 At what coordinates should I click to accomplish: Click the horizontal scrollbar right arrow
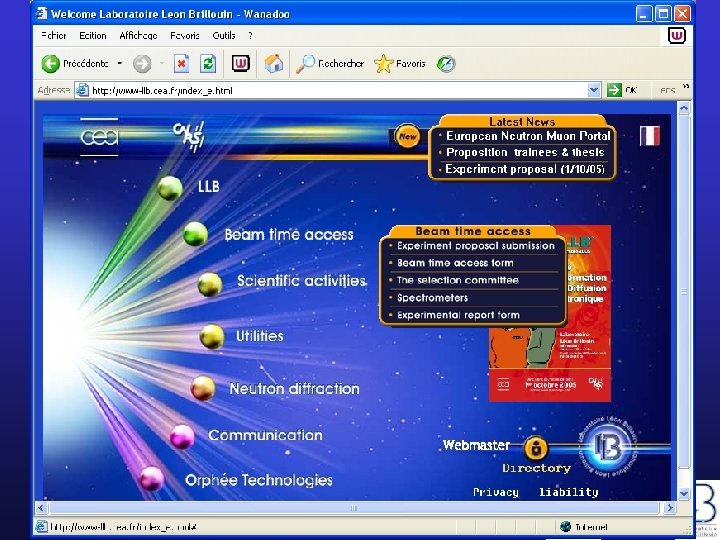coord(670,507)
